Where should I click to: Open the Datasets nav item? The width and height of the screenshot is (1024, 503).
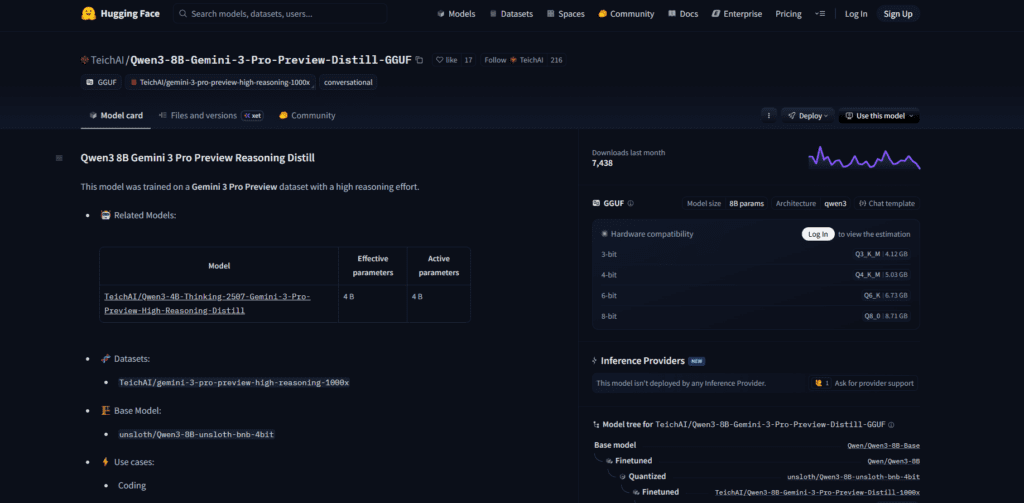tap(511, 14)
